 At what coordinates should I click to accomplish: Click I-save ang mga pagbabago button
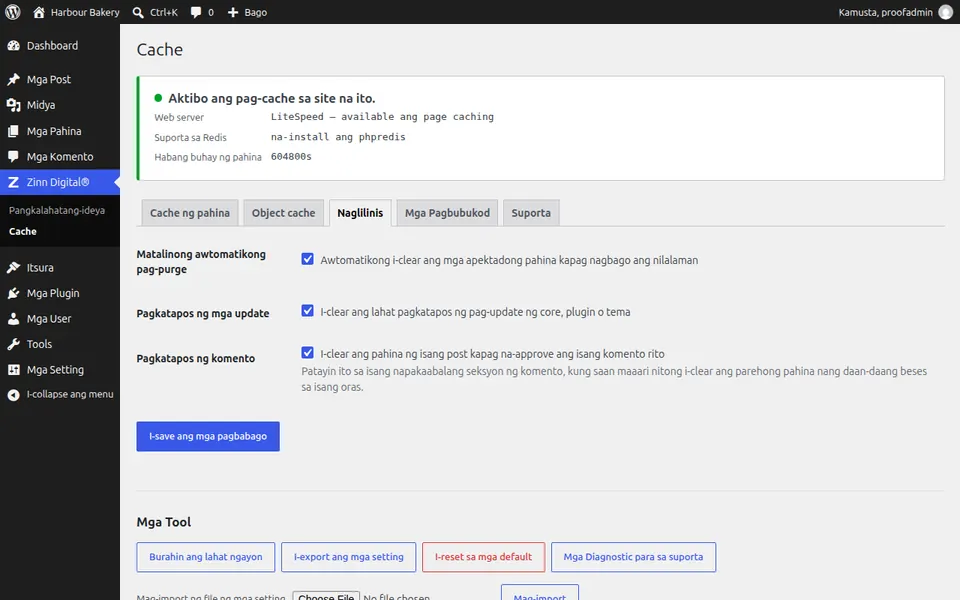208,437
